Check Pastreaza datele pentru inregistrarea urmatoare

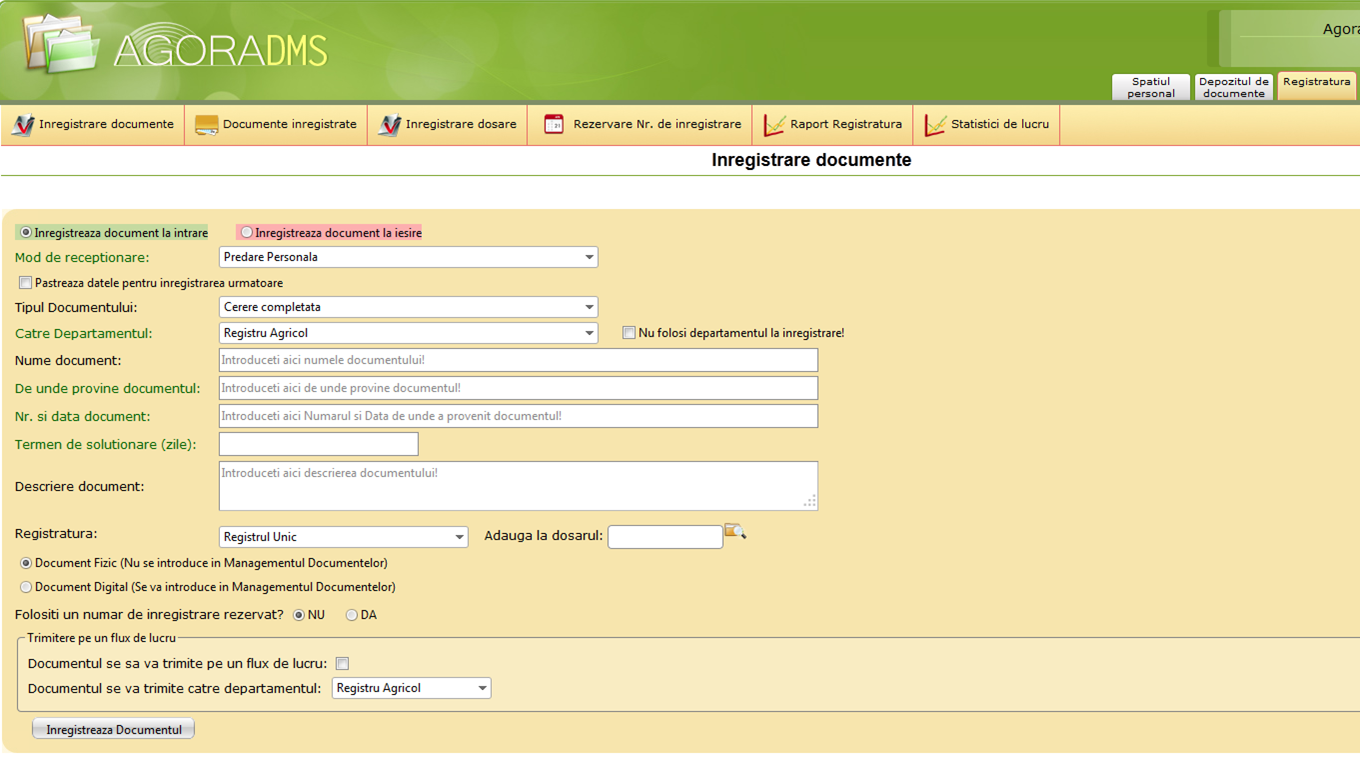tap(26, 283)
